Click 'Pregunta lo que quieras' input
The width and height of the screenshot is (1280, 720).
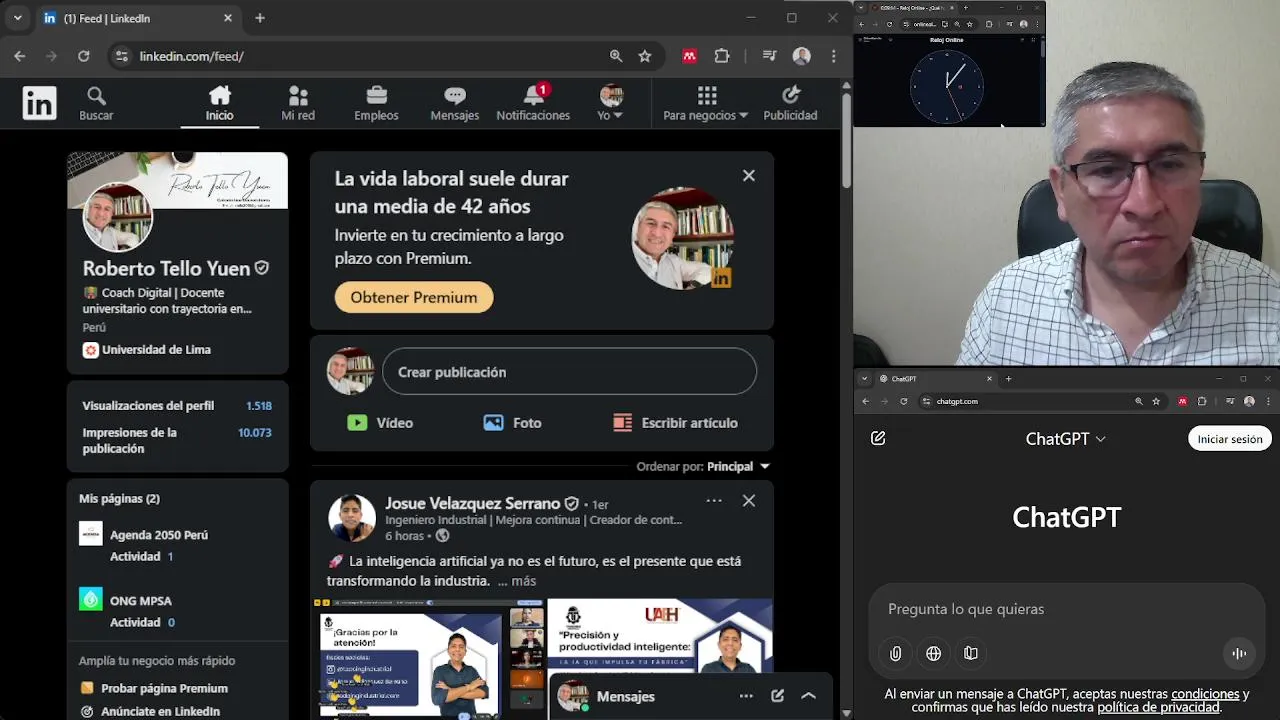pyautogui.click(x=1066, y=609)
